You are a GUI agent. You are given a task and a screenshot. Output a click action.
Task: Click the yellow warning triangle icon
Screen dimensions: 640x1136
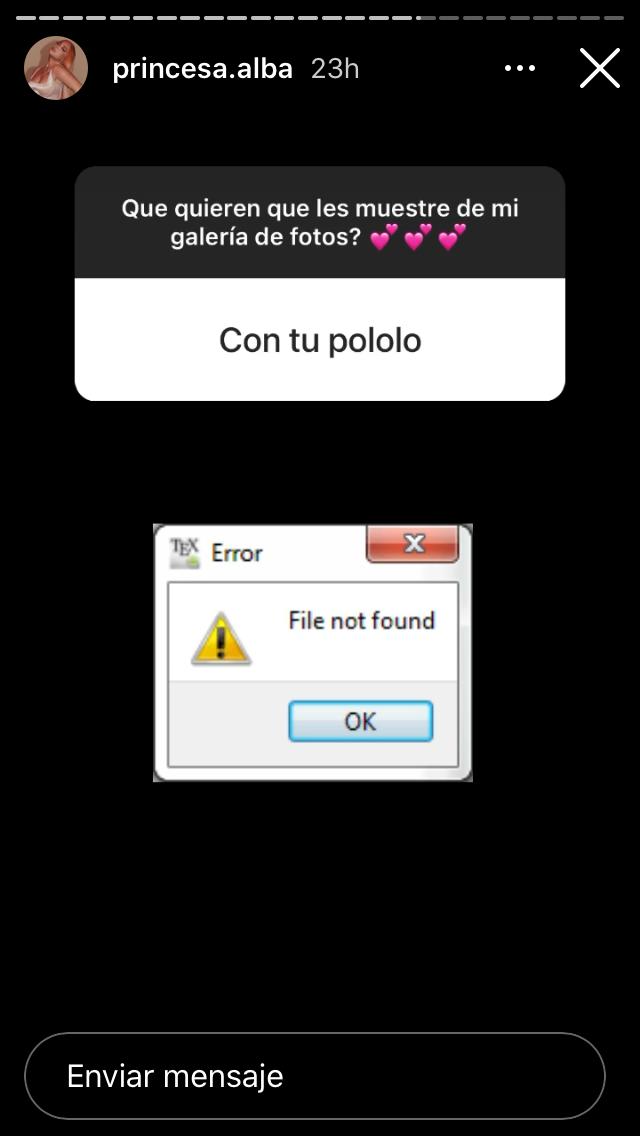221,639
